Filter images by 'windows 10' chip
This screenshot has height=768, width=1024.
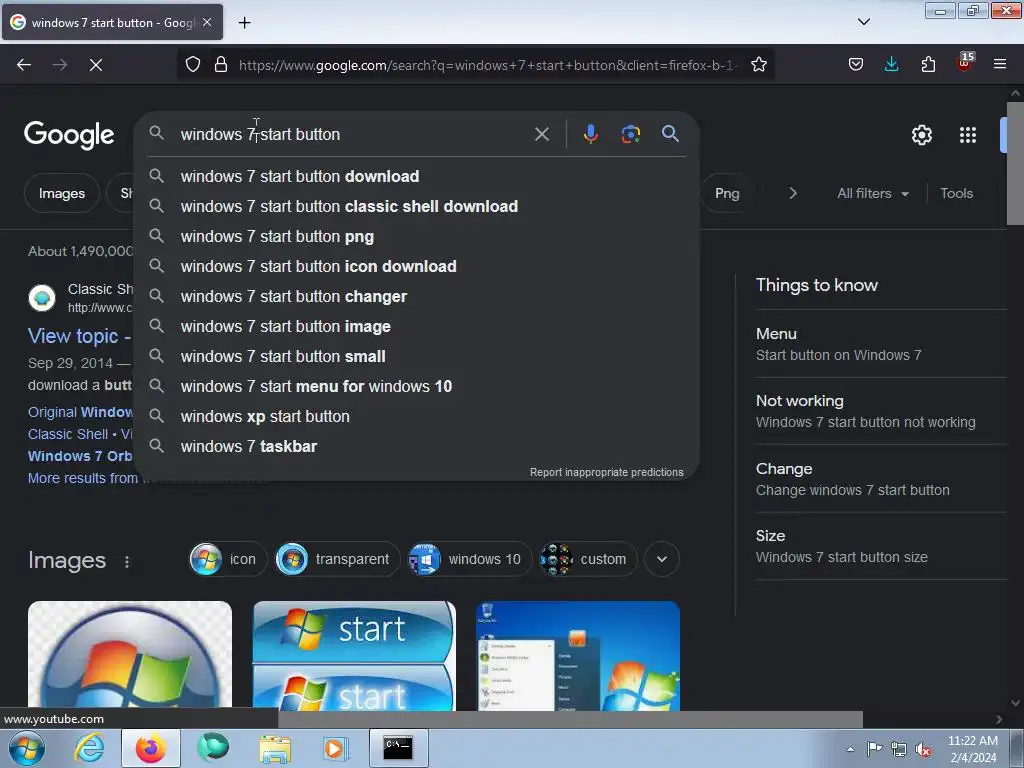pos(470,559)
